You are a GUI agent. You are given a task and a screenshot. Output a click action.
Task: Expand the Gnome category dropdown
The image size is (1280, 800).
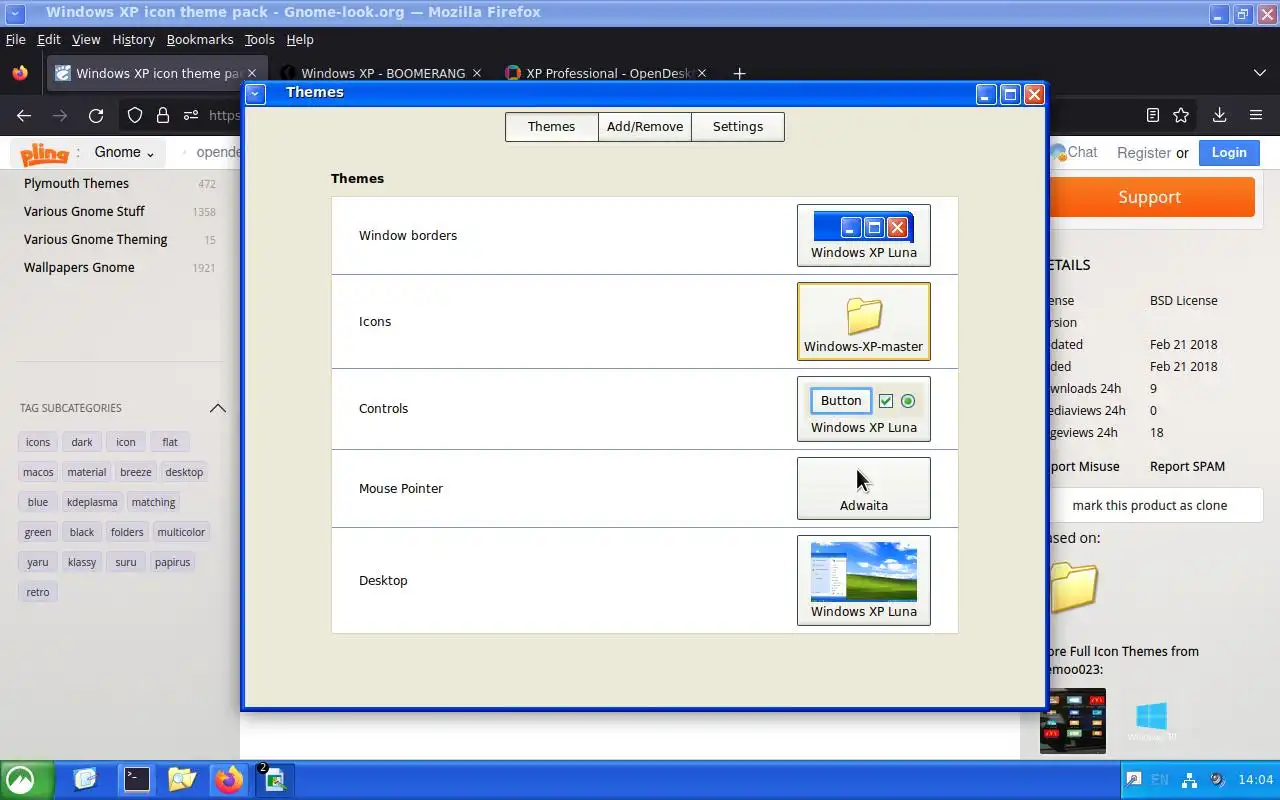coord(124,152)
